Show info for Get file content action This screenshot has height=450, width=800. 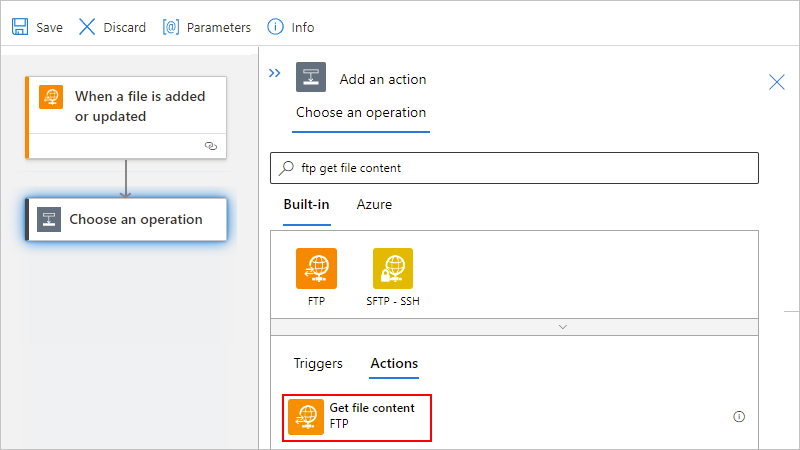739,416
